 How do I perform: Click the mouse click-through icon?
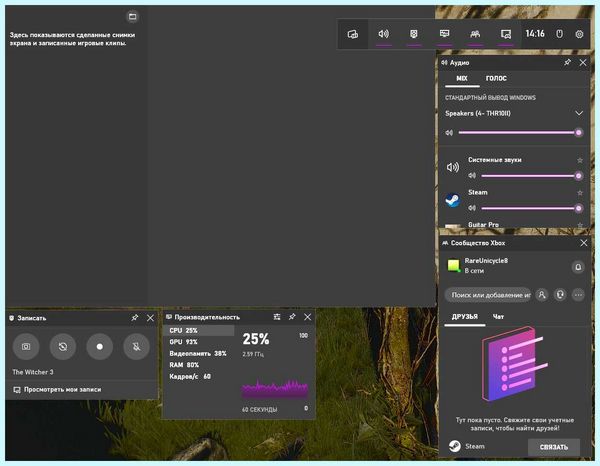559,34
